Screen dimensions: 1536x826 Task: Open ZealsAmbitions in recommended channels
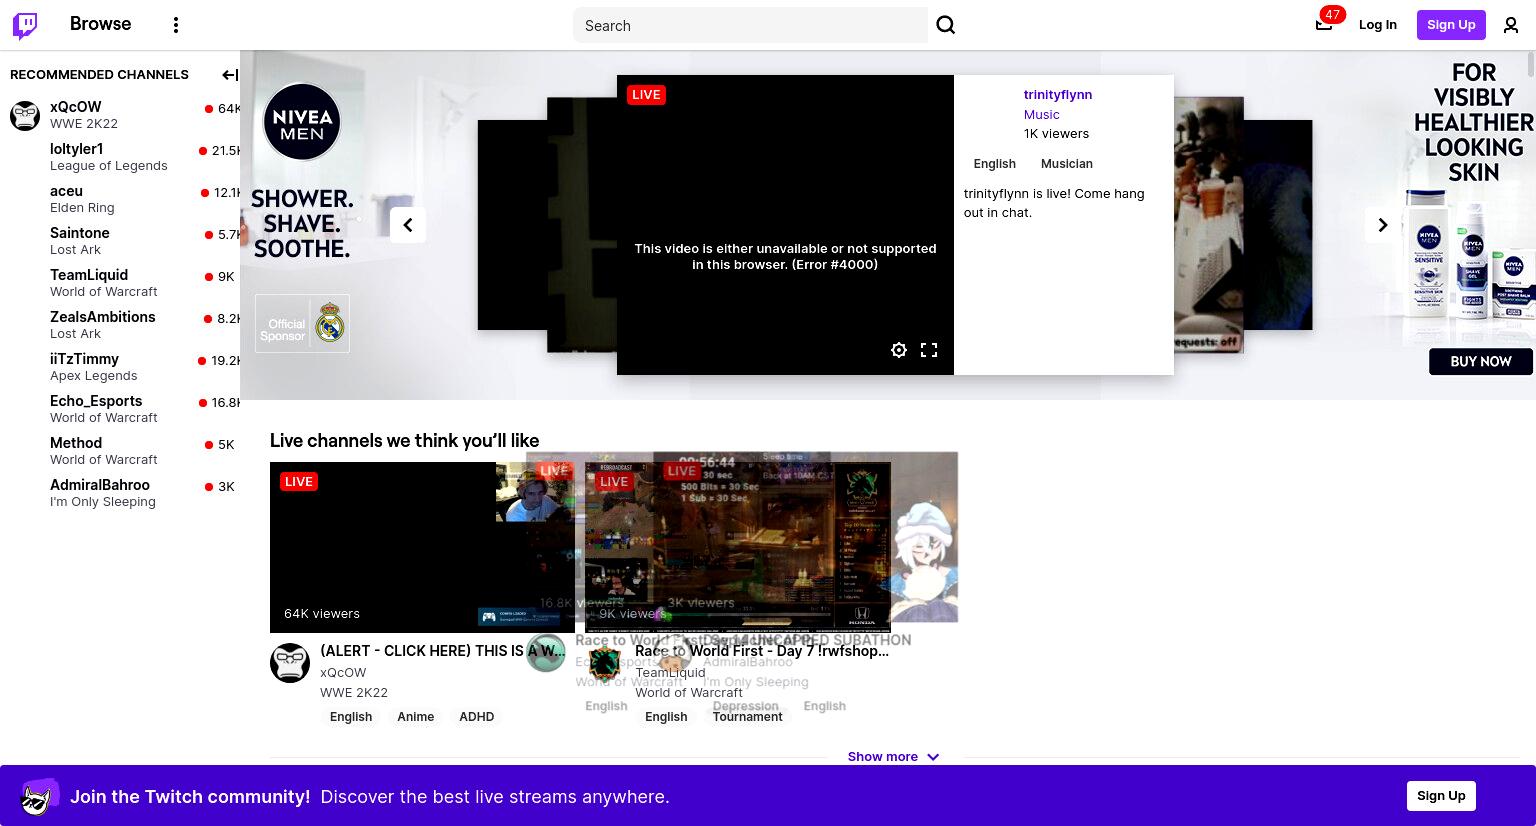click(x=120, y=325)
